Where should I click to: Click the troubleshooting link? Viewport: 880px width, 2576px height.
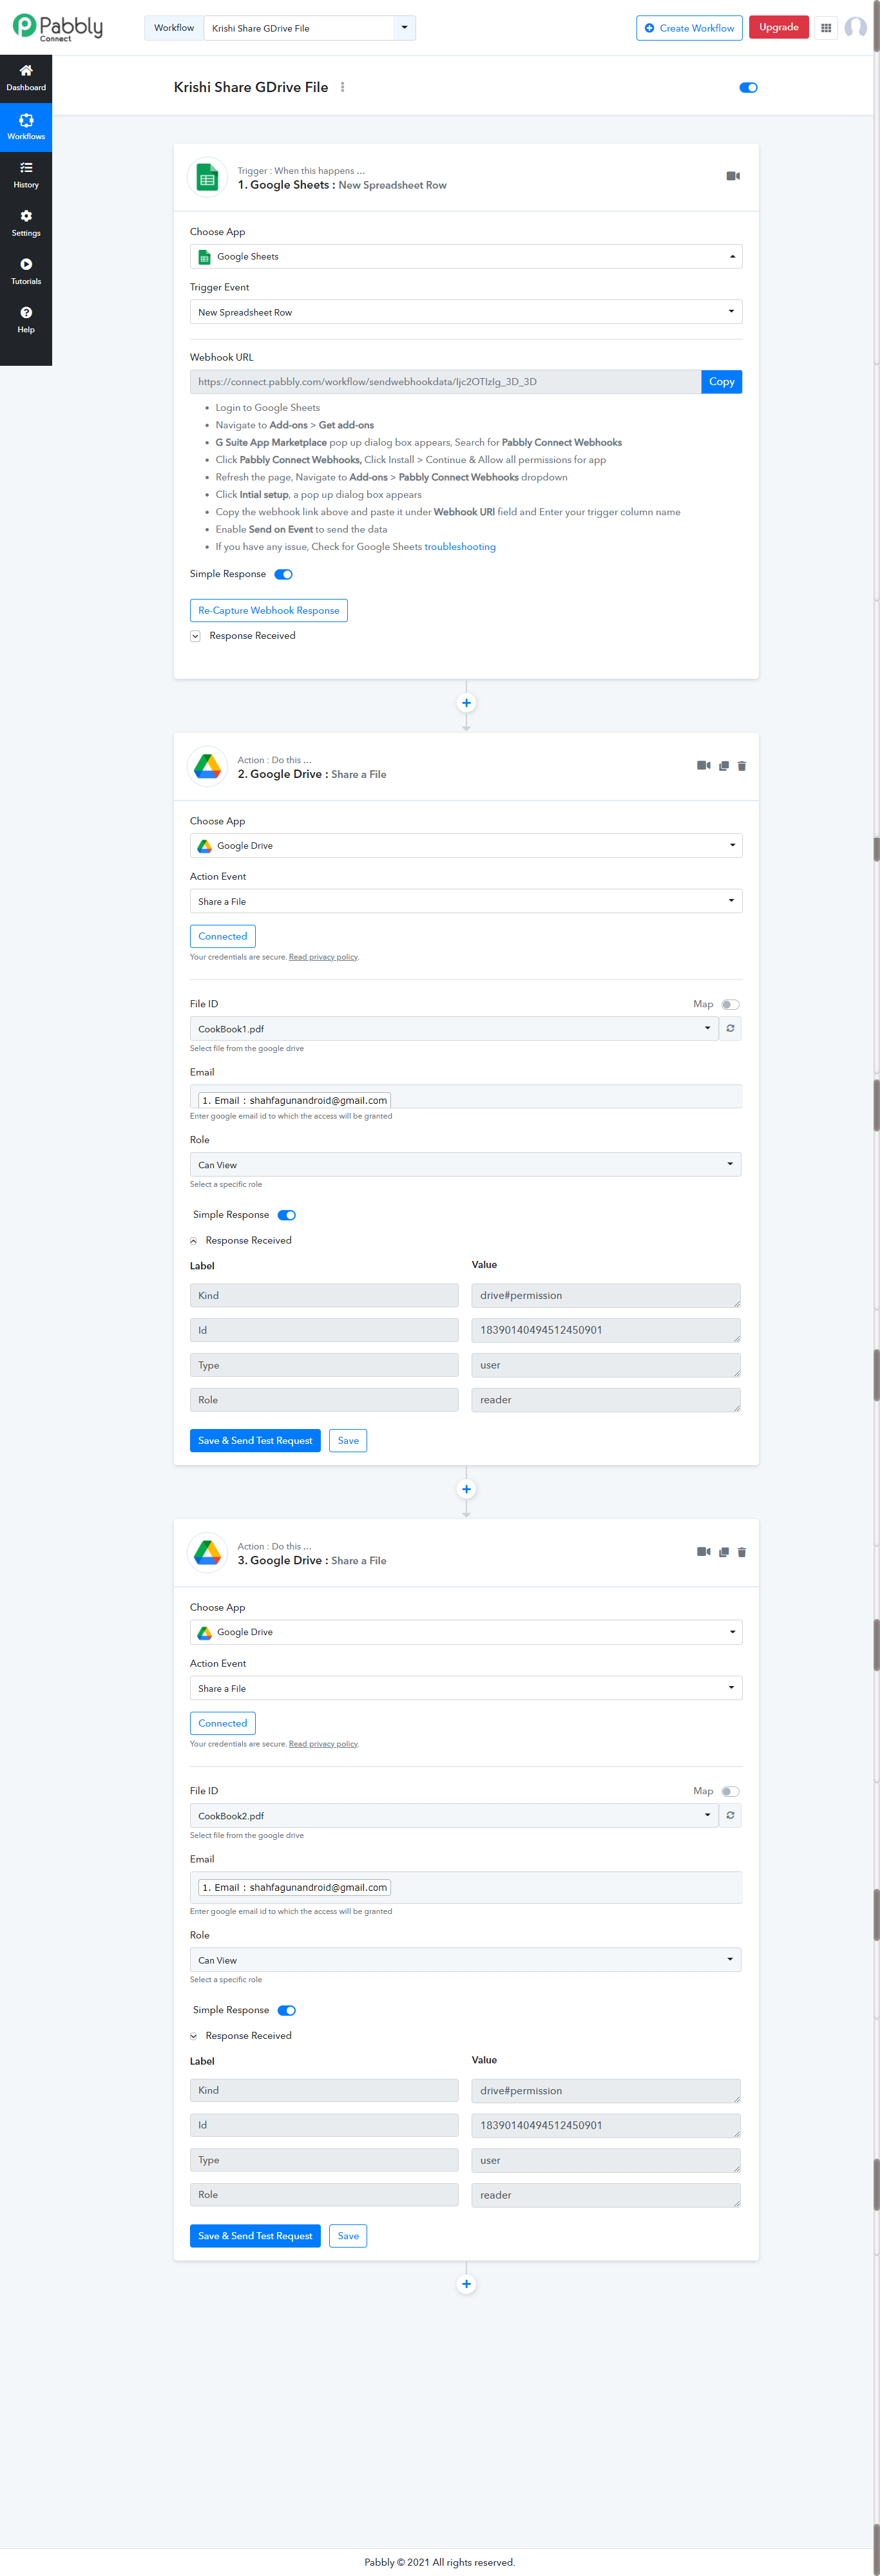pyautogui.click(x=460, y=547)
